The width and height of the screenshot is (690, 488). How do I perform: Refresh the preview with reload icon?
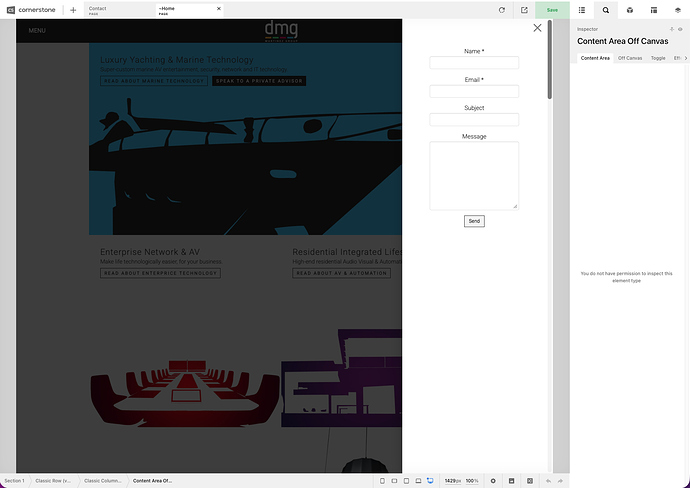point(502,10)
